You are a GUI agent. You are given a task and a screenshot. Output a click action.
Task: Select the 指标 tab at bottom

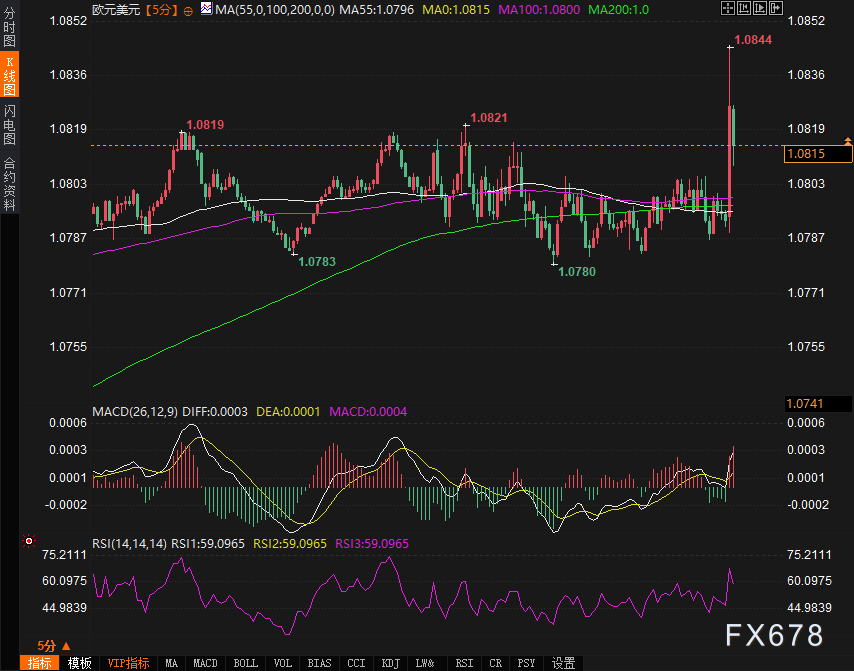[41, 663]
